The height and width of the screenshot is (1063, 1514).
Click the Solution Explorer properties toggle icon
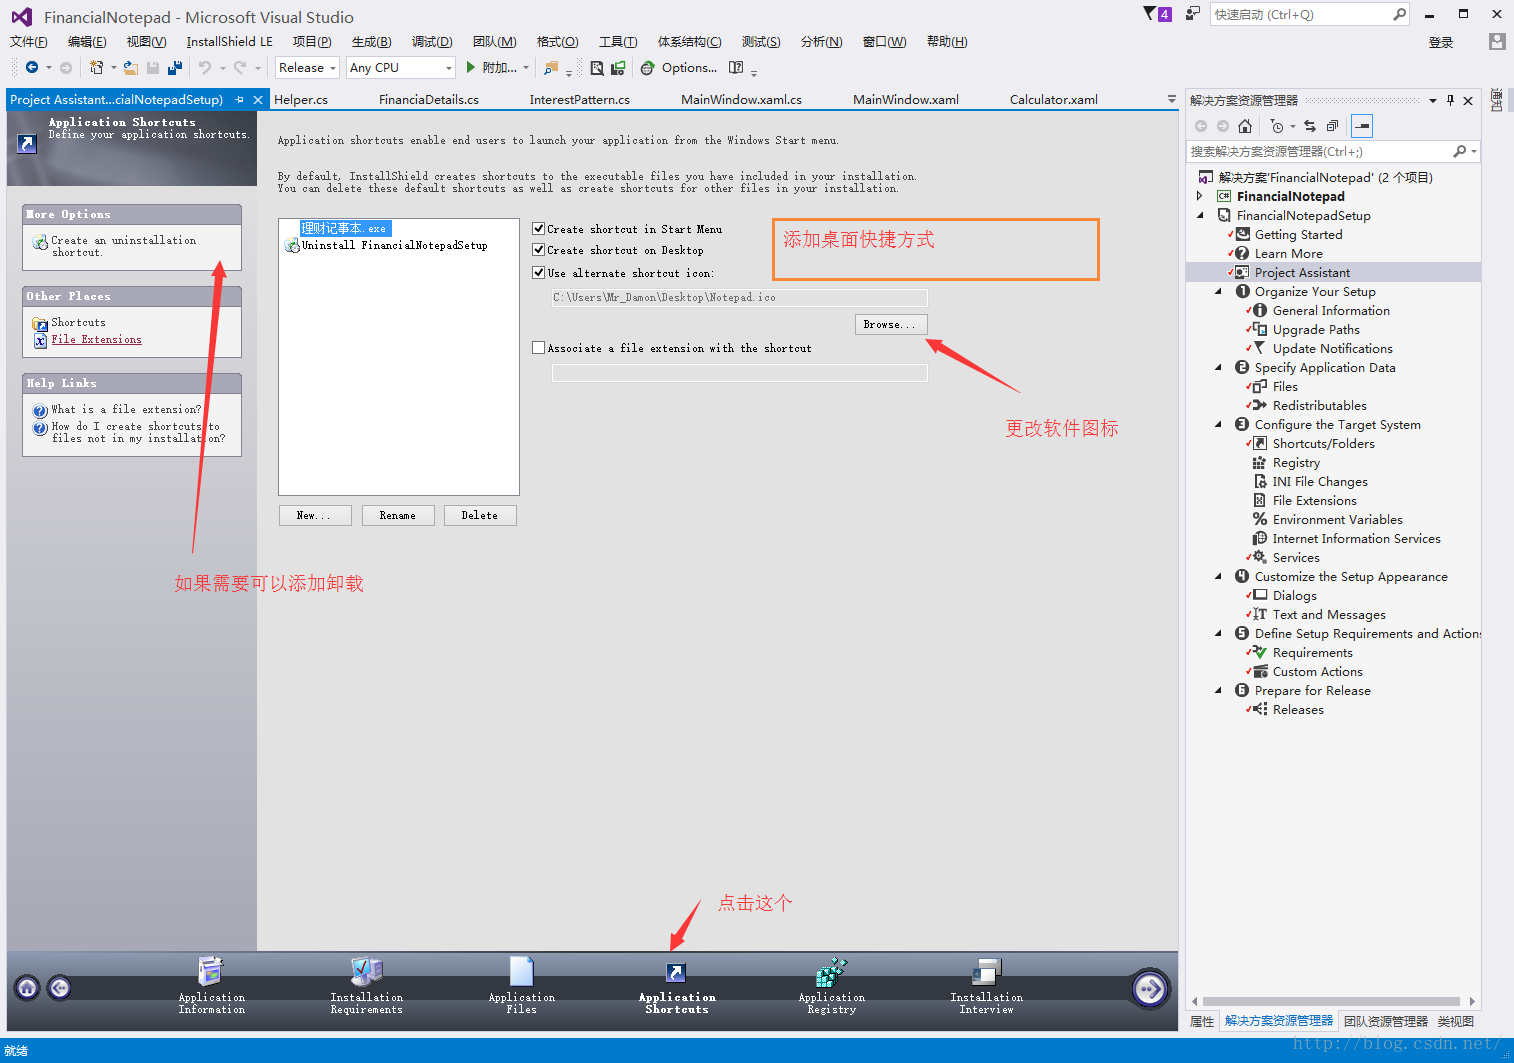(x=1362, y=126)
